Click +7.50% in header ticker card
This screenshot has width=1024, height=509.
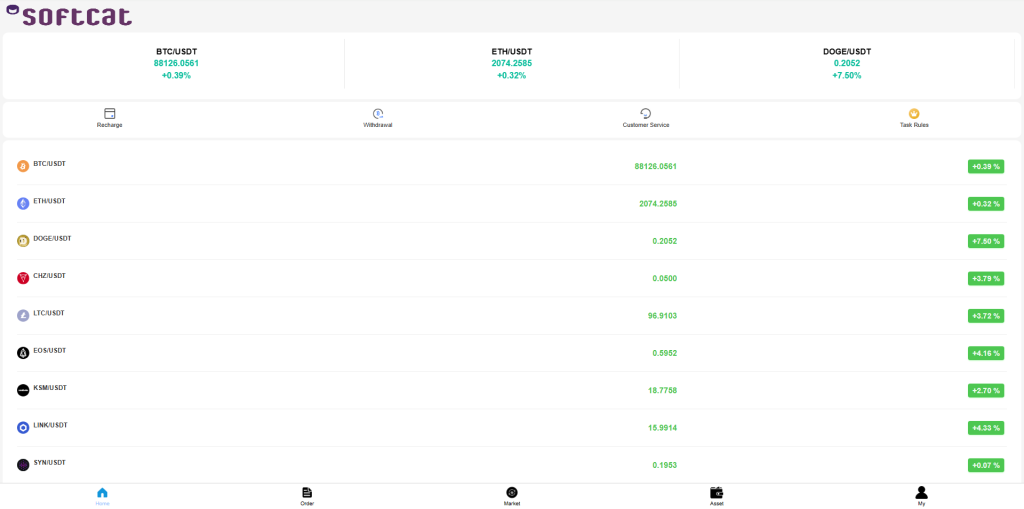[x=847, y=76]
